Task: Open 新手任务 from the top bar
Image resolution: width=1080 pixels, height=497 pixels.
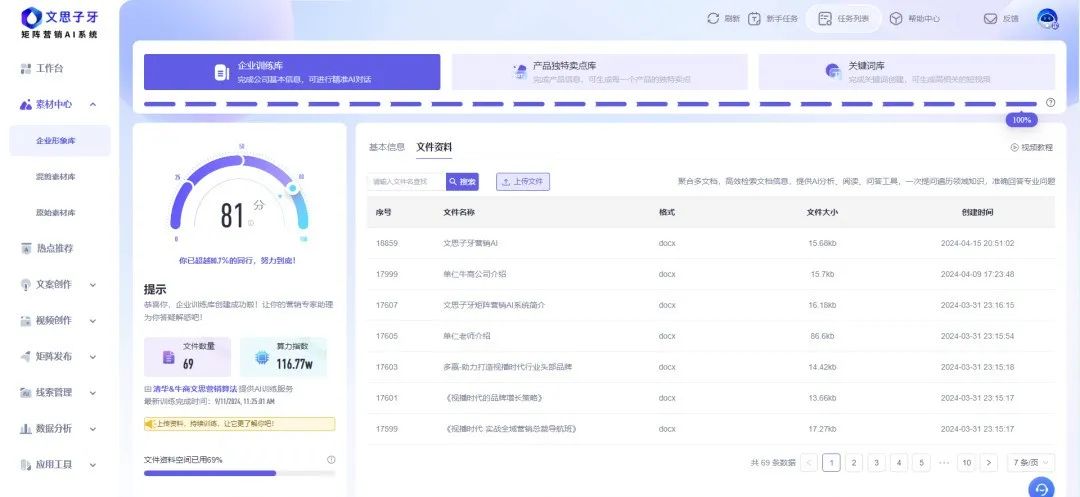Action: click(x=773, y=19)
